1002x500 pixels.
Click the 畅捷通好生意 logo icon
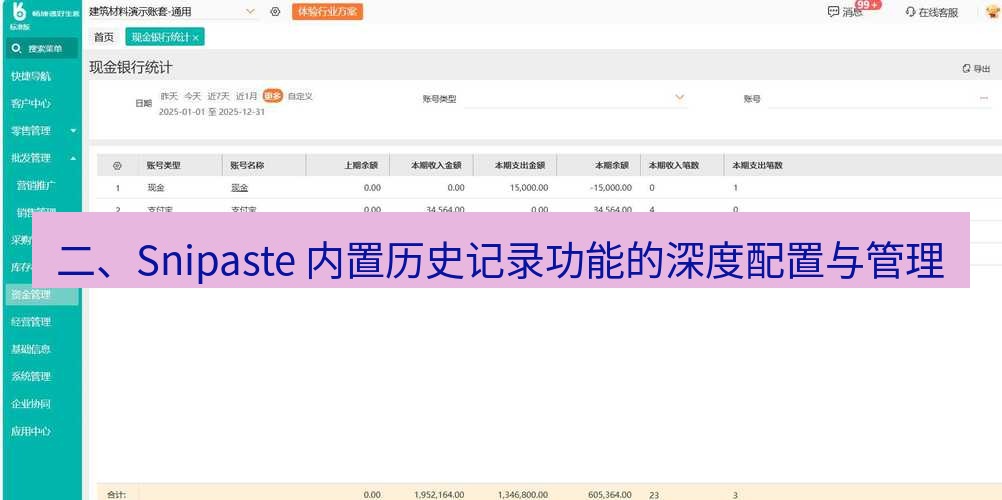19,11
